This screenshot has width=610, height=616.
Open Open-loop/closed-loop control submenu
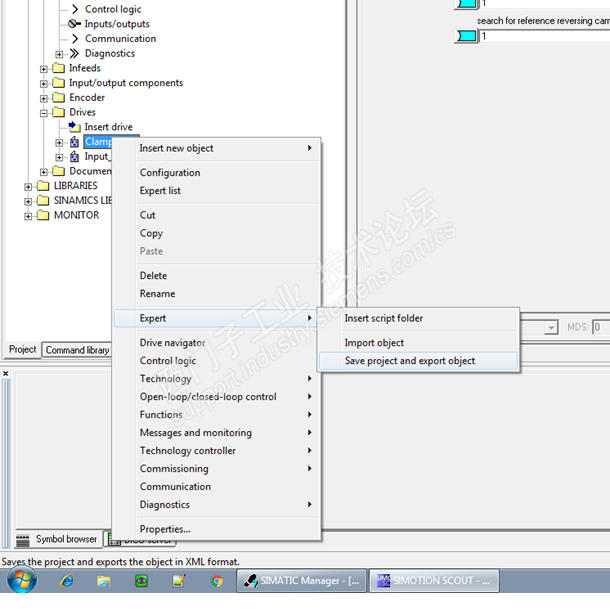pyautogui.click(x=217, y=397)
